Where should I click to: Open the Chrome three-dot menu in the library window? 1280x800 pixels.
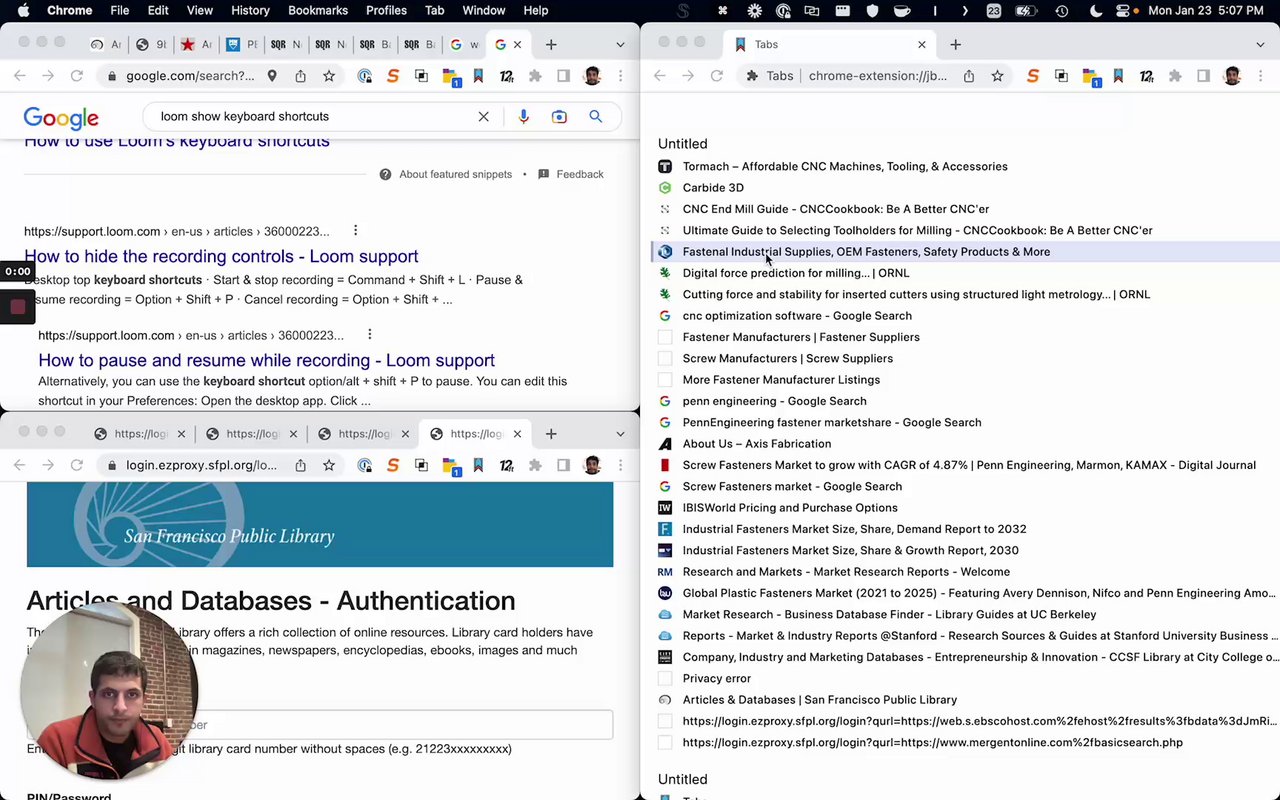click(620, 465)
